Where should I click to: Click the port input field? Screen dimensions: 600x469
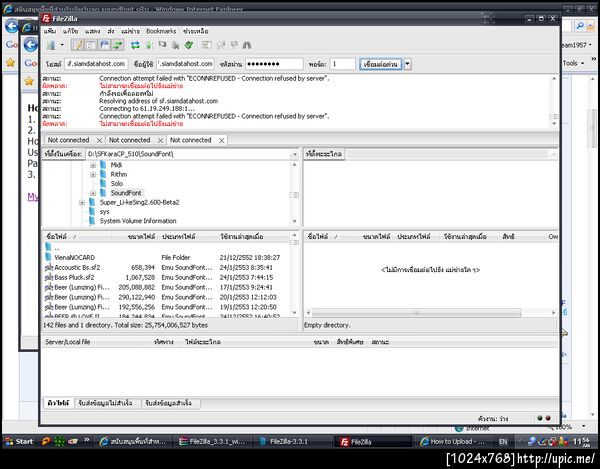coord(342,64)
